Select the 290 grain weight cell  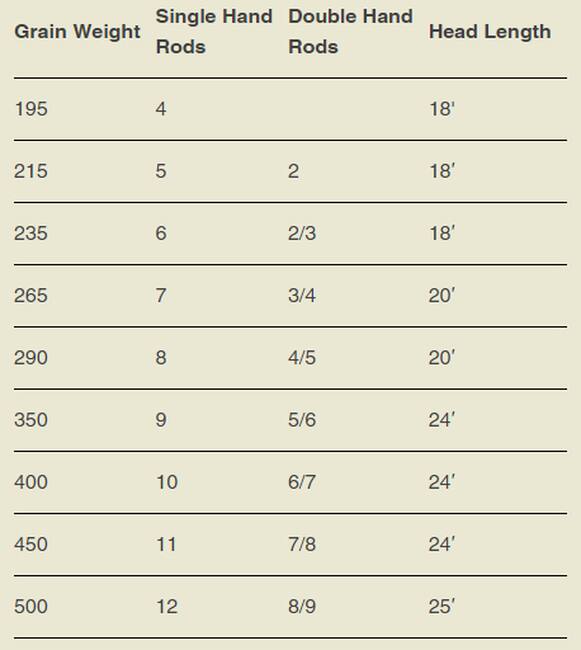[31, 358]
